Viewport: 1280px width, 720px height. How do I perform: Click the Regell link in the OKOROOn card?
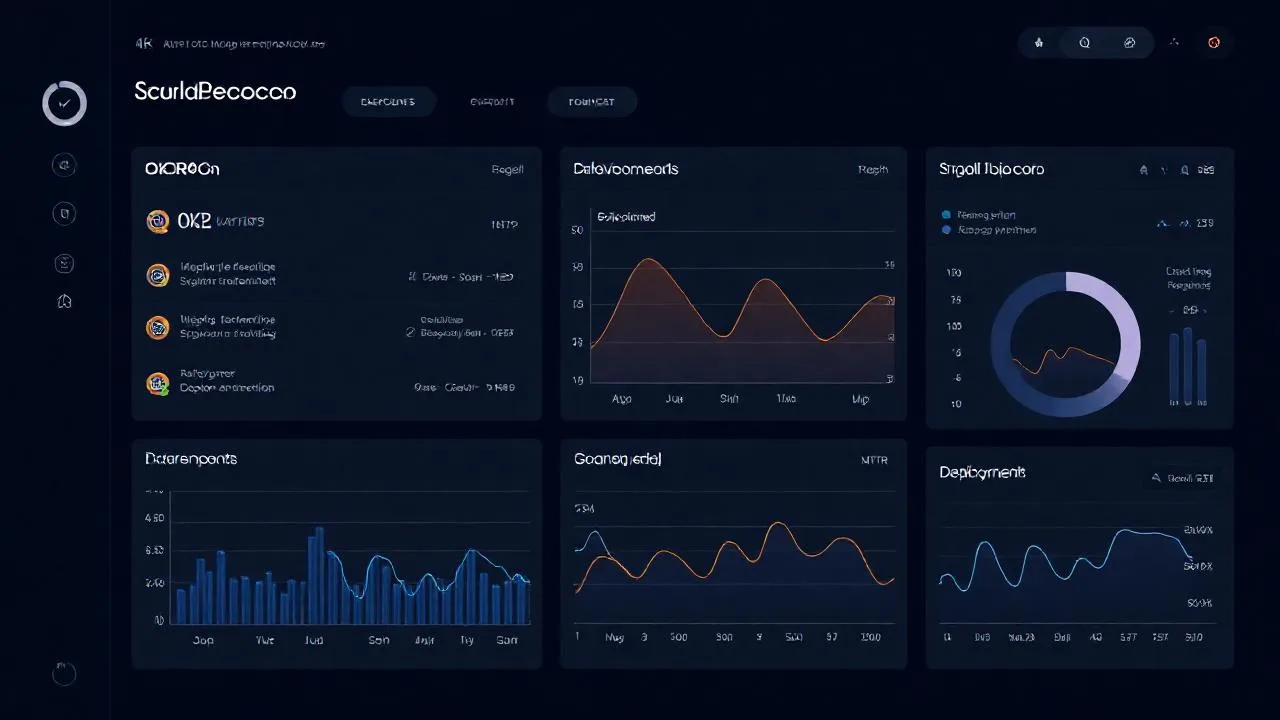pyautogui.click(x=507, y=170)
